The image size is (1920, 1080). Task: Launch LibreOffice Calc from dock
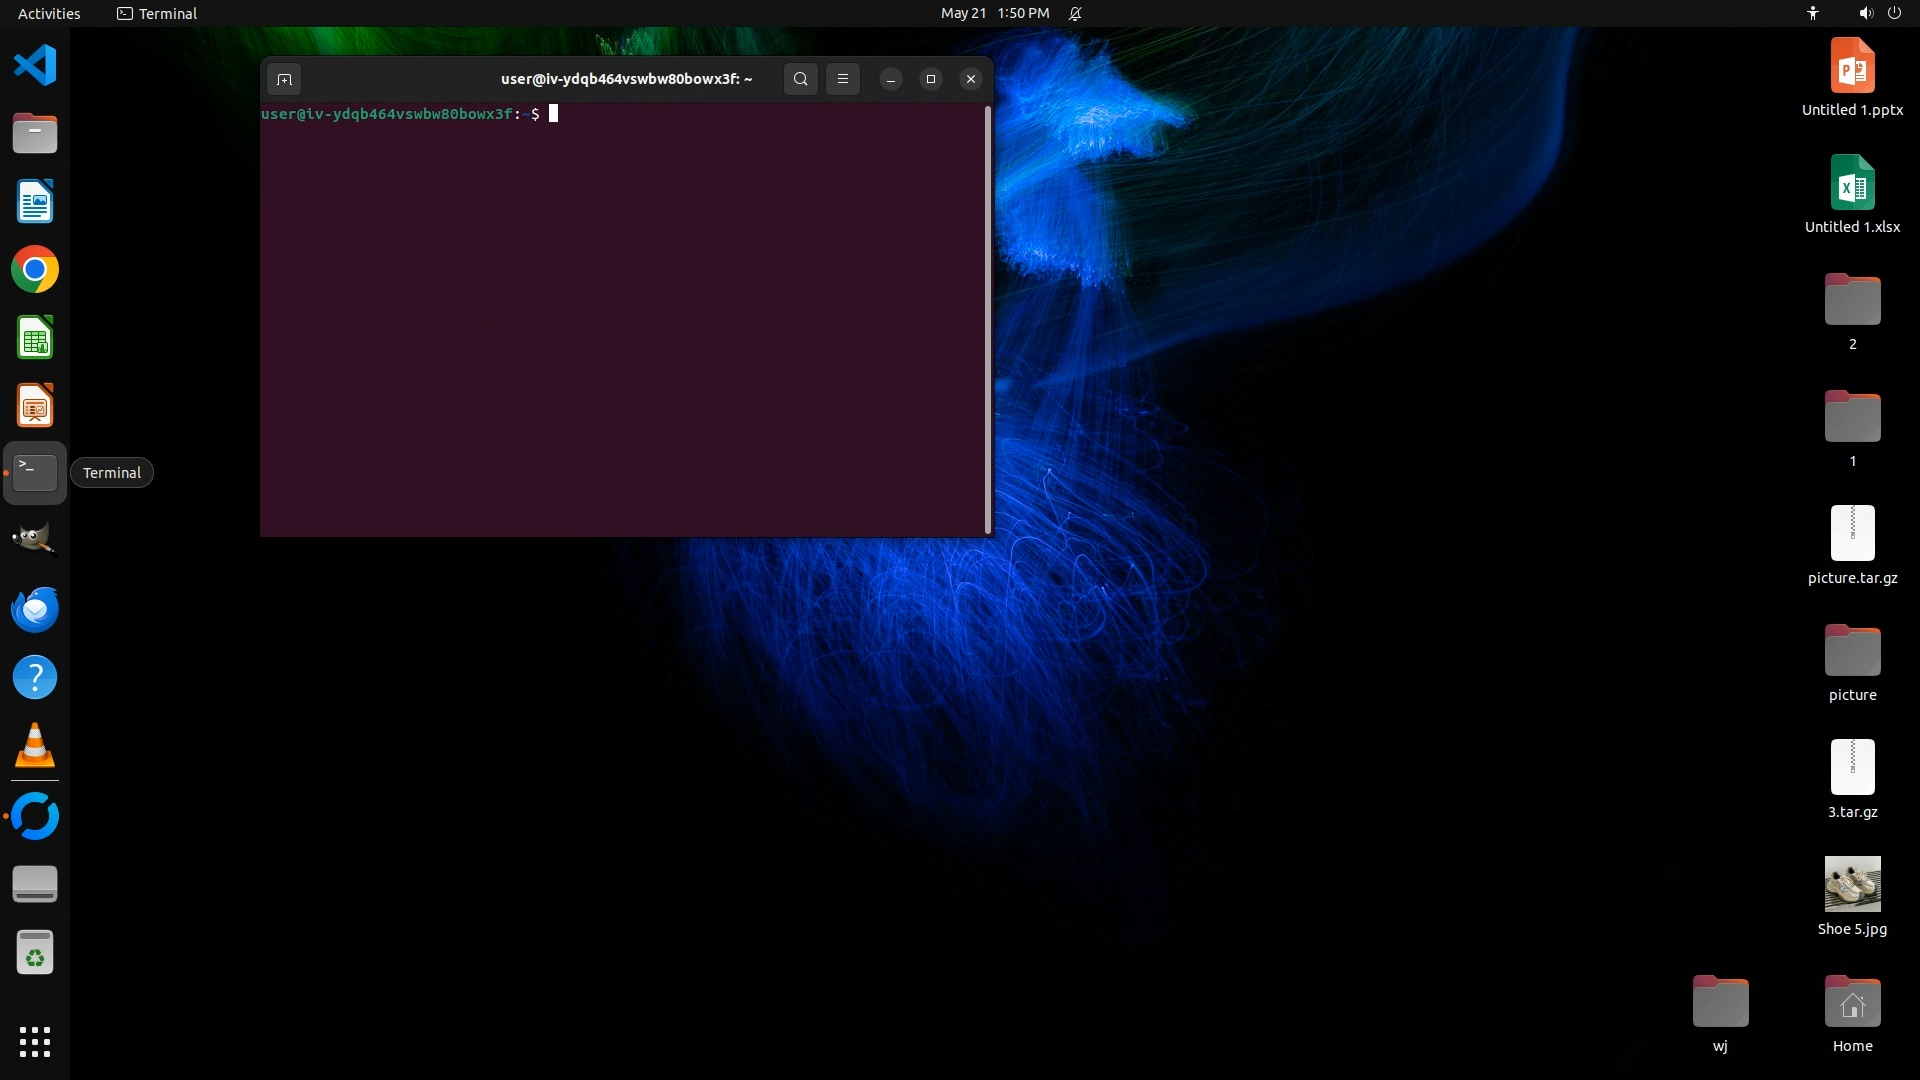tap(35, 338)
